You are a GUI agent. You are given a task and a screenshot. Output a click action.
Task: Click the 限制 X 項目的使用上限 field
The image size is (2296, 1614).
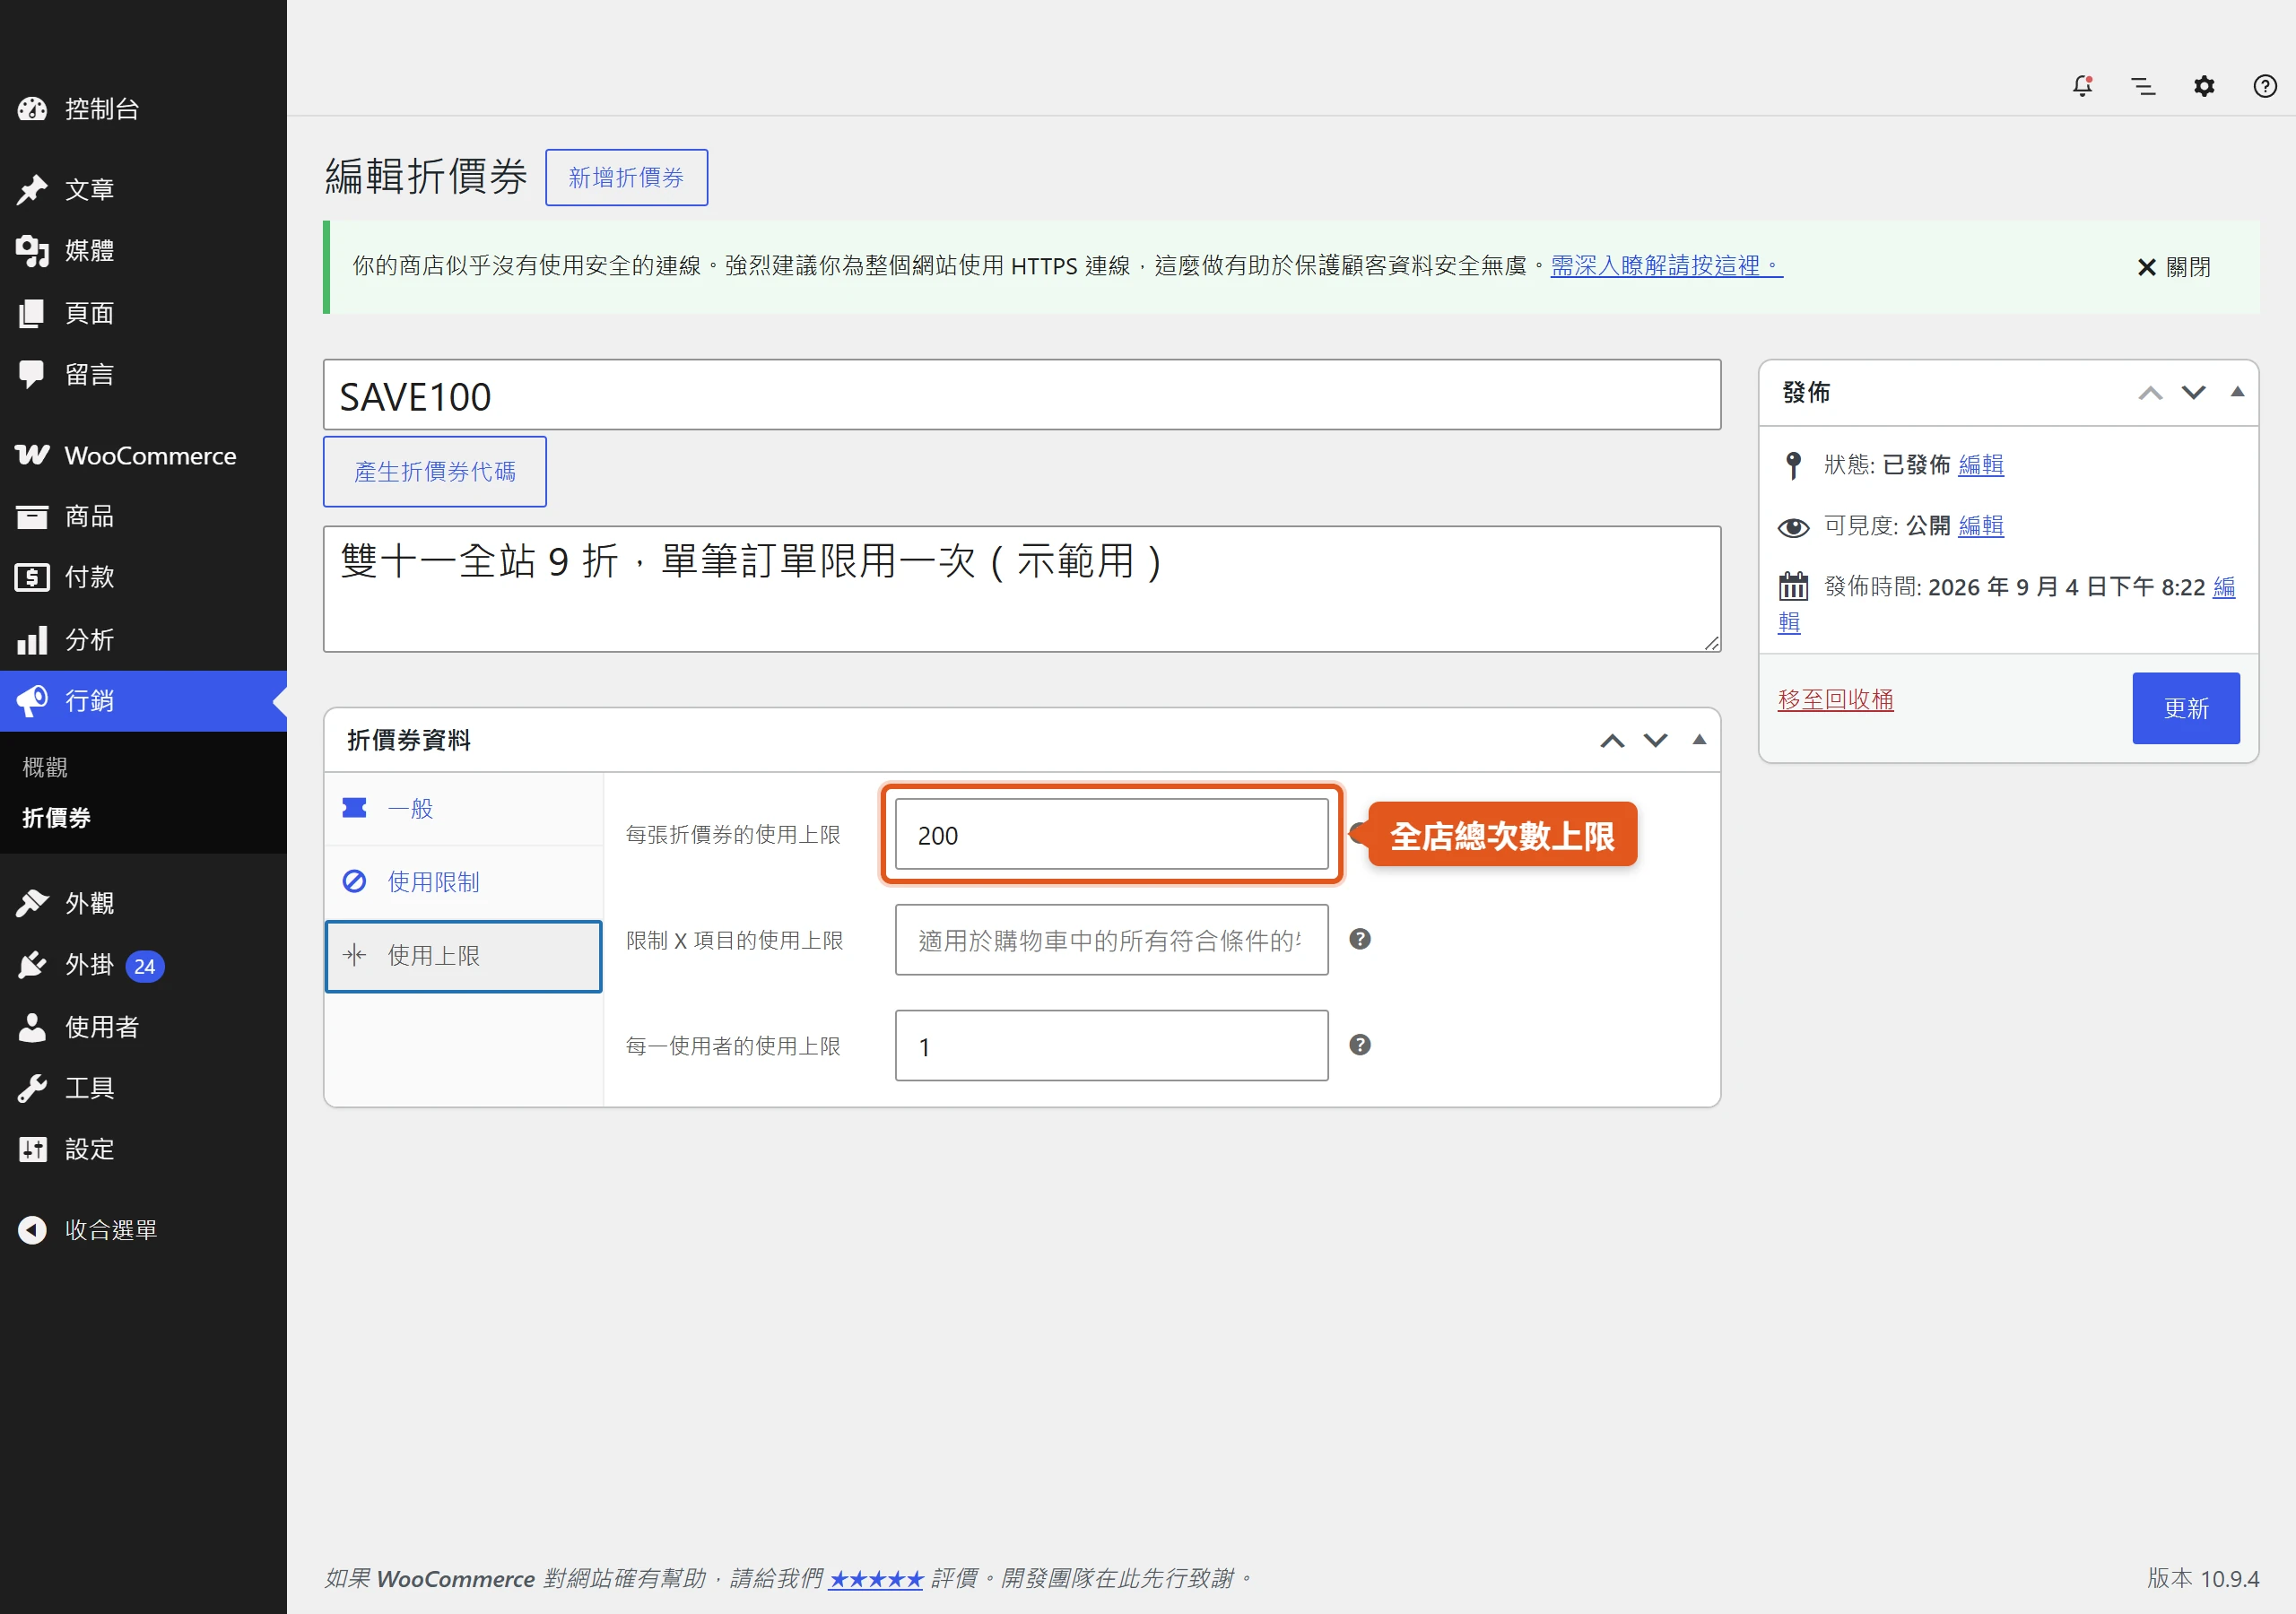(1111, 940)
